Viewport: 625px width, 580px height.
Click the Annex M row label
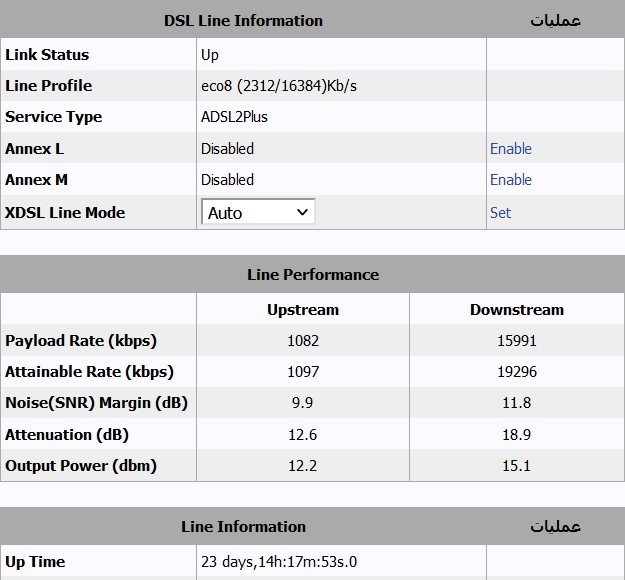tap(36, 180)
